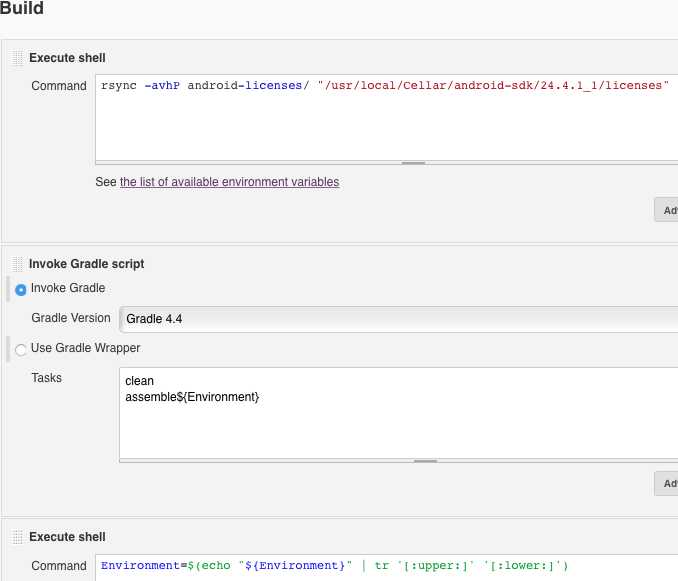Click the 'clean' task text
The width and height of the screenshot is (678, 581).
click(139, 381)
